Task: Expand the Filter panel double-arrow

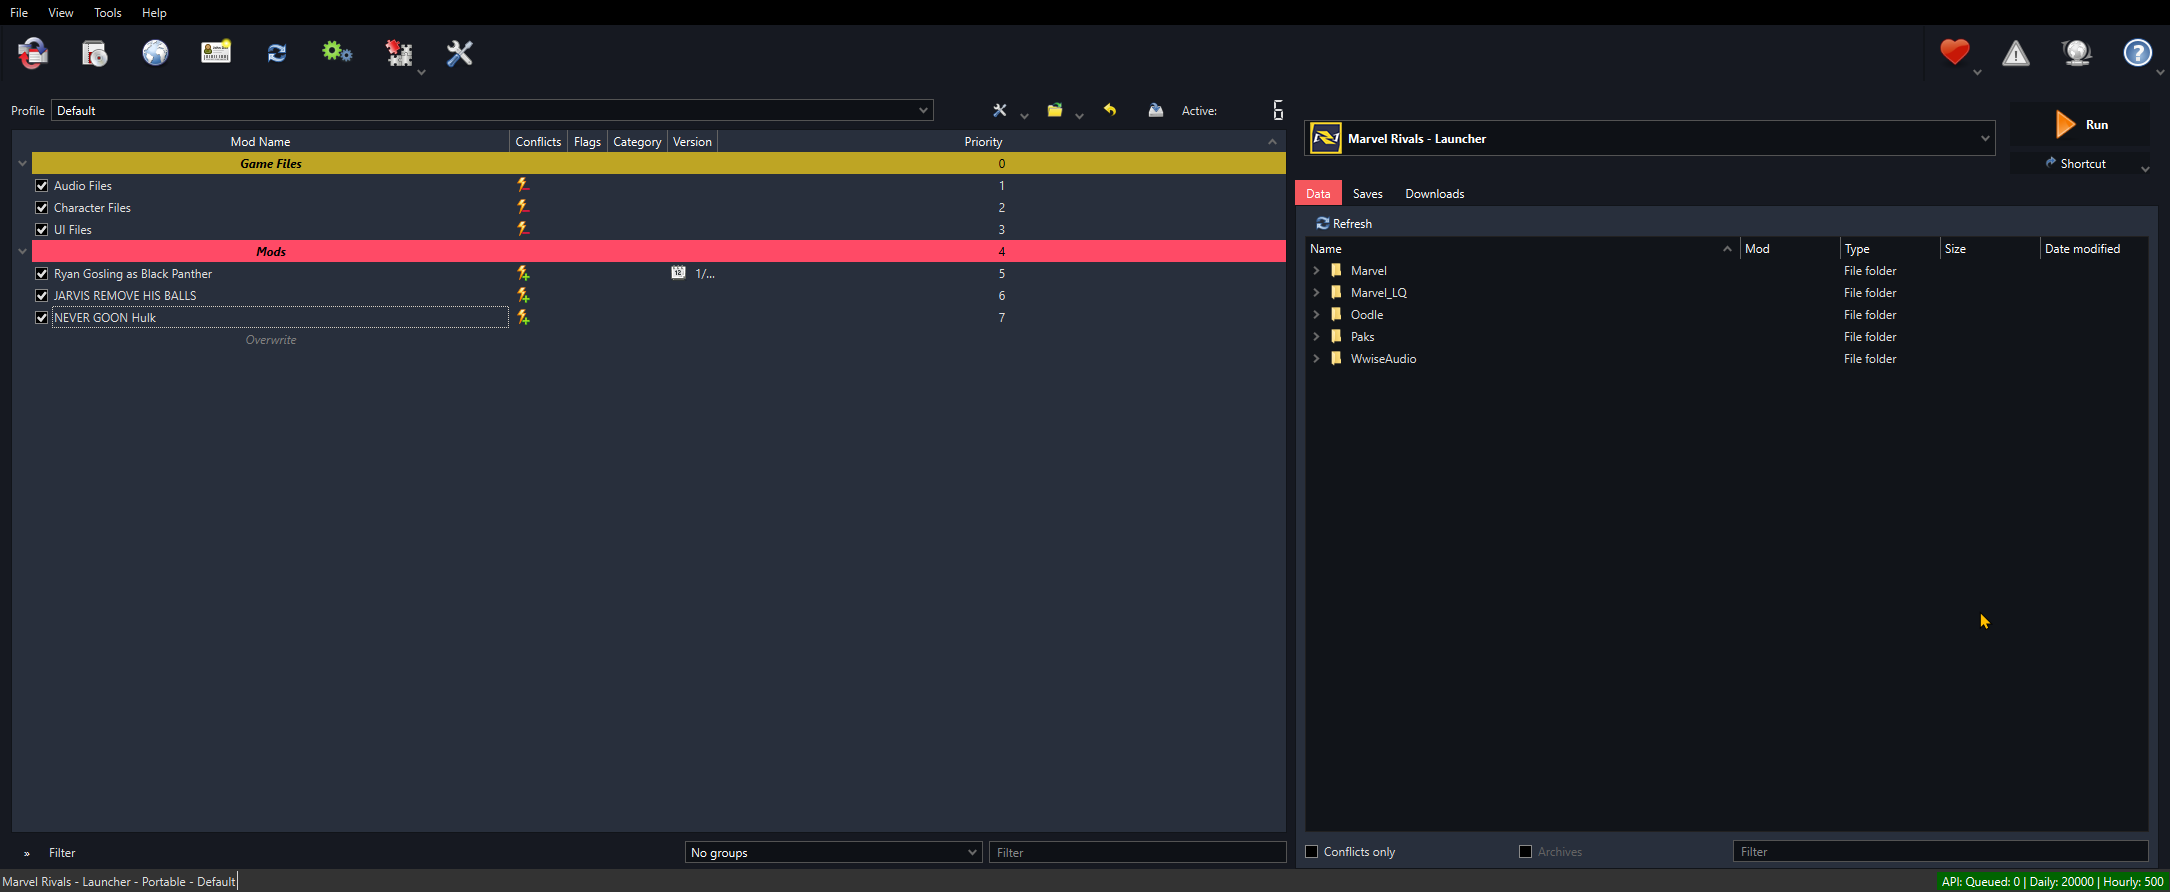Action: (x=27, y=853)
